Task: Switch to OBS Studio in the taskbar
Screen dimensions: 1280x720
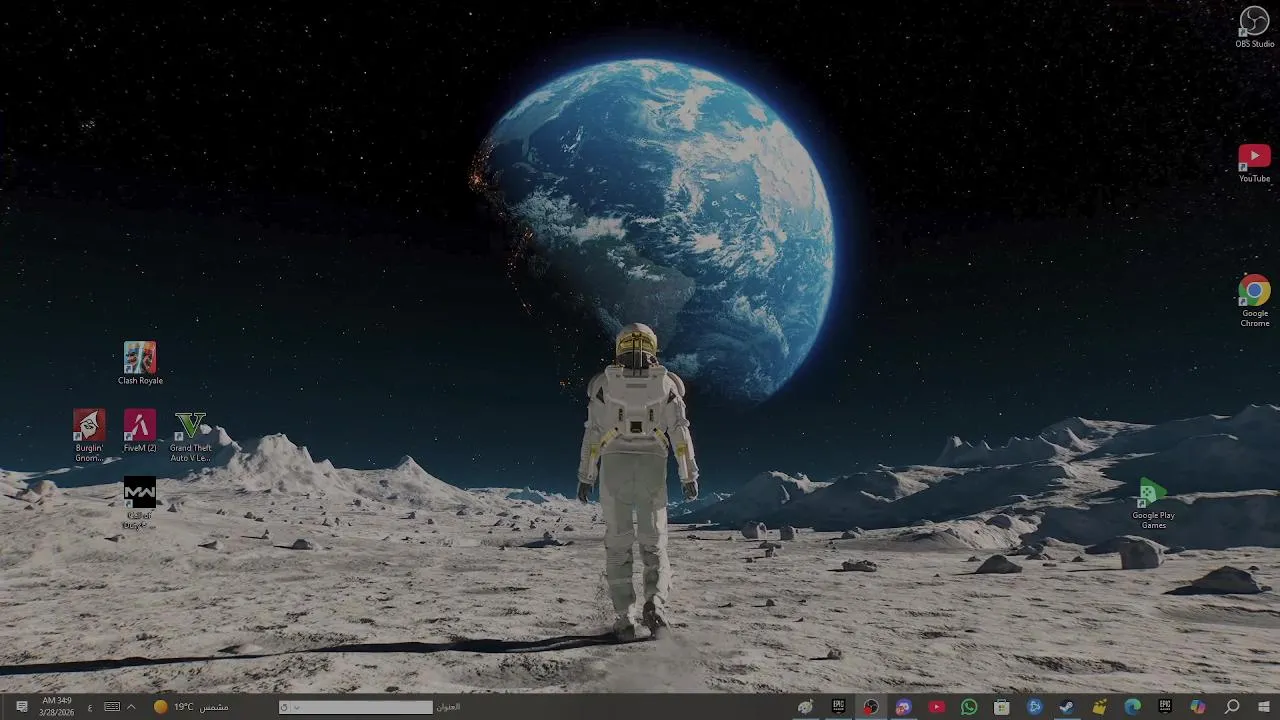Action: [x=871, y=707]
